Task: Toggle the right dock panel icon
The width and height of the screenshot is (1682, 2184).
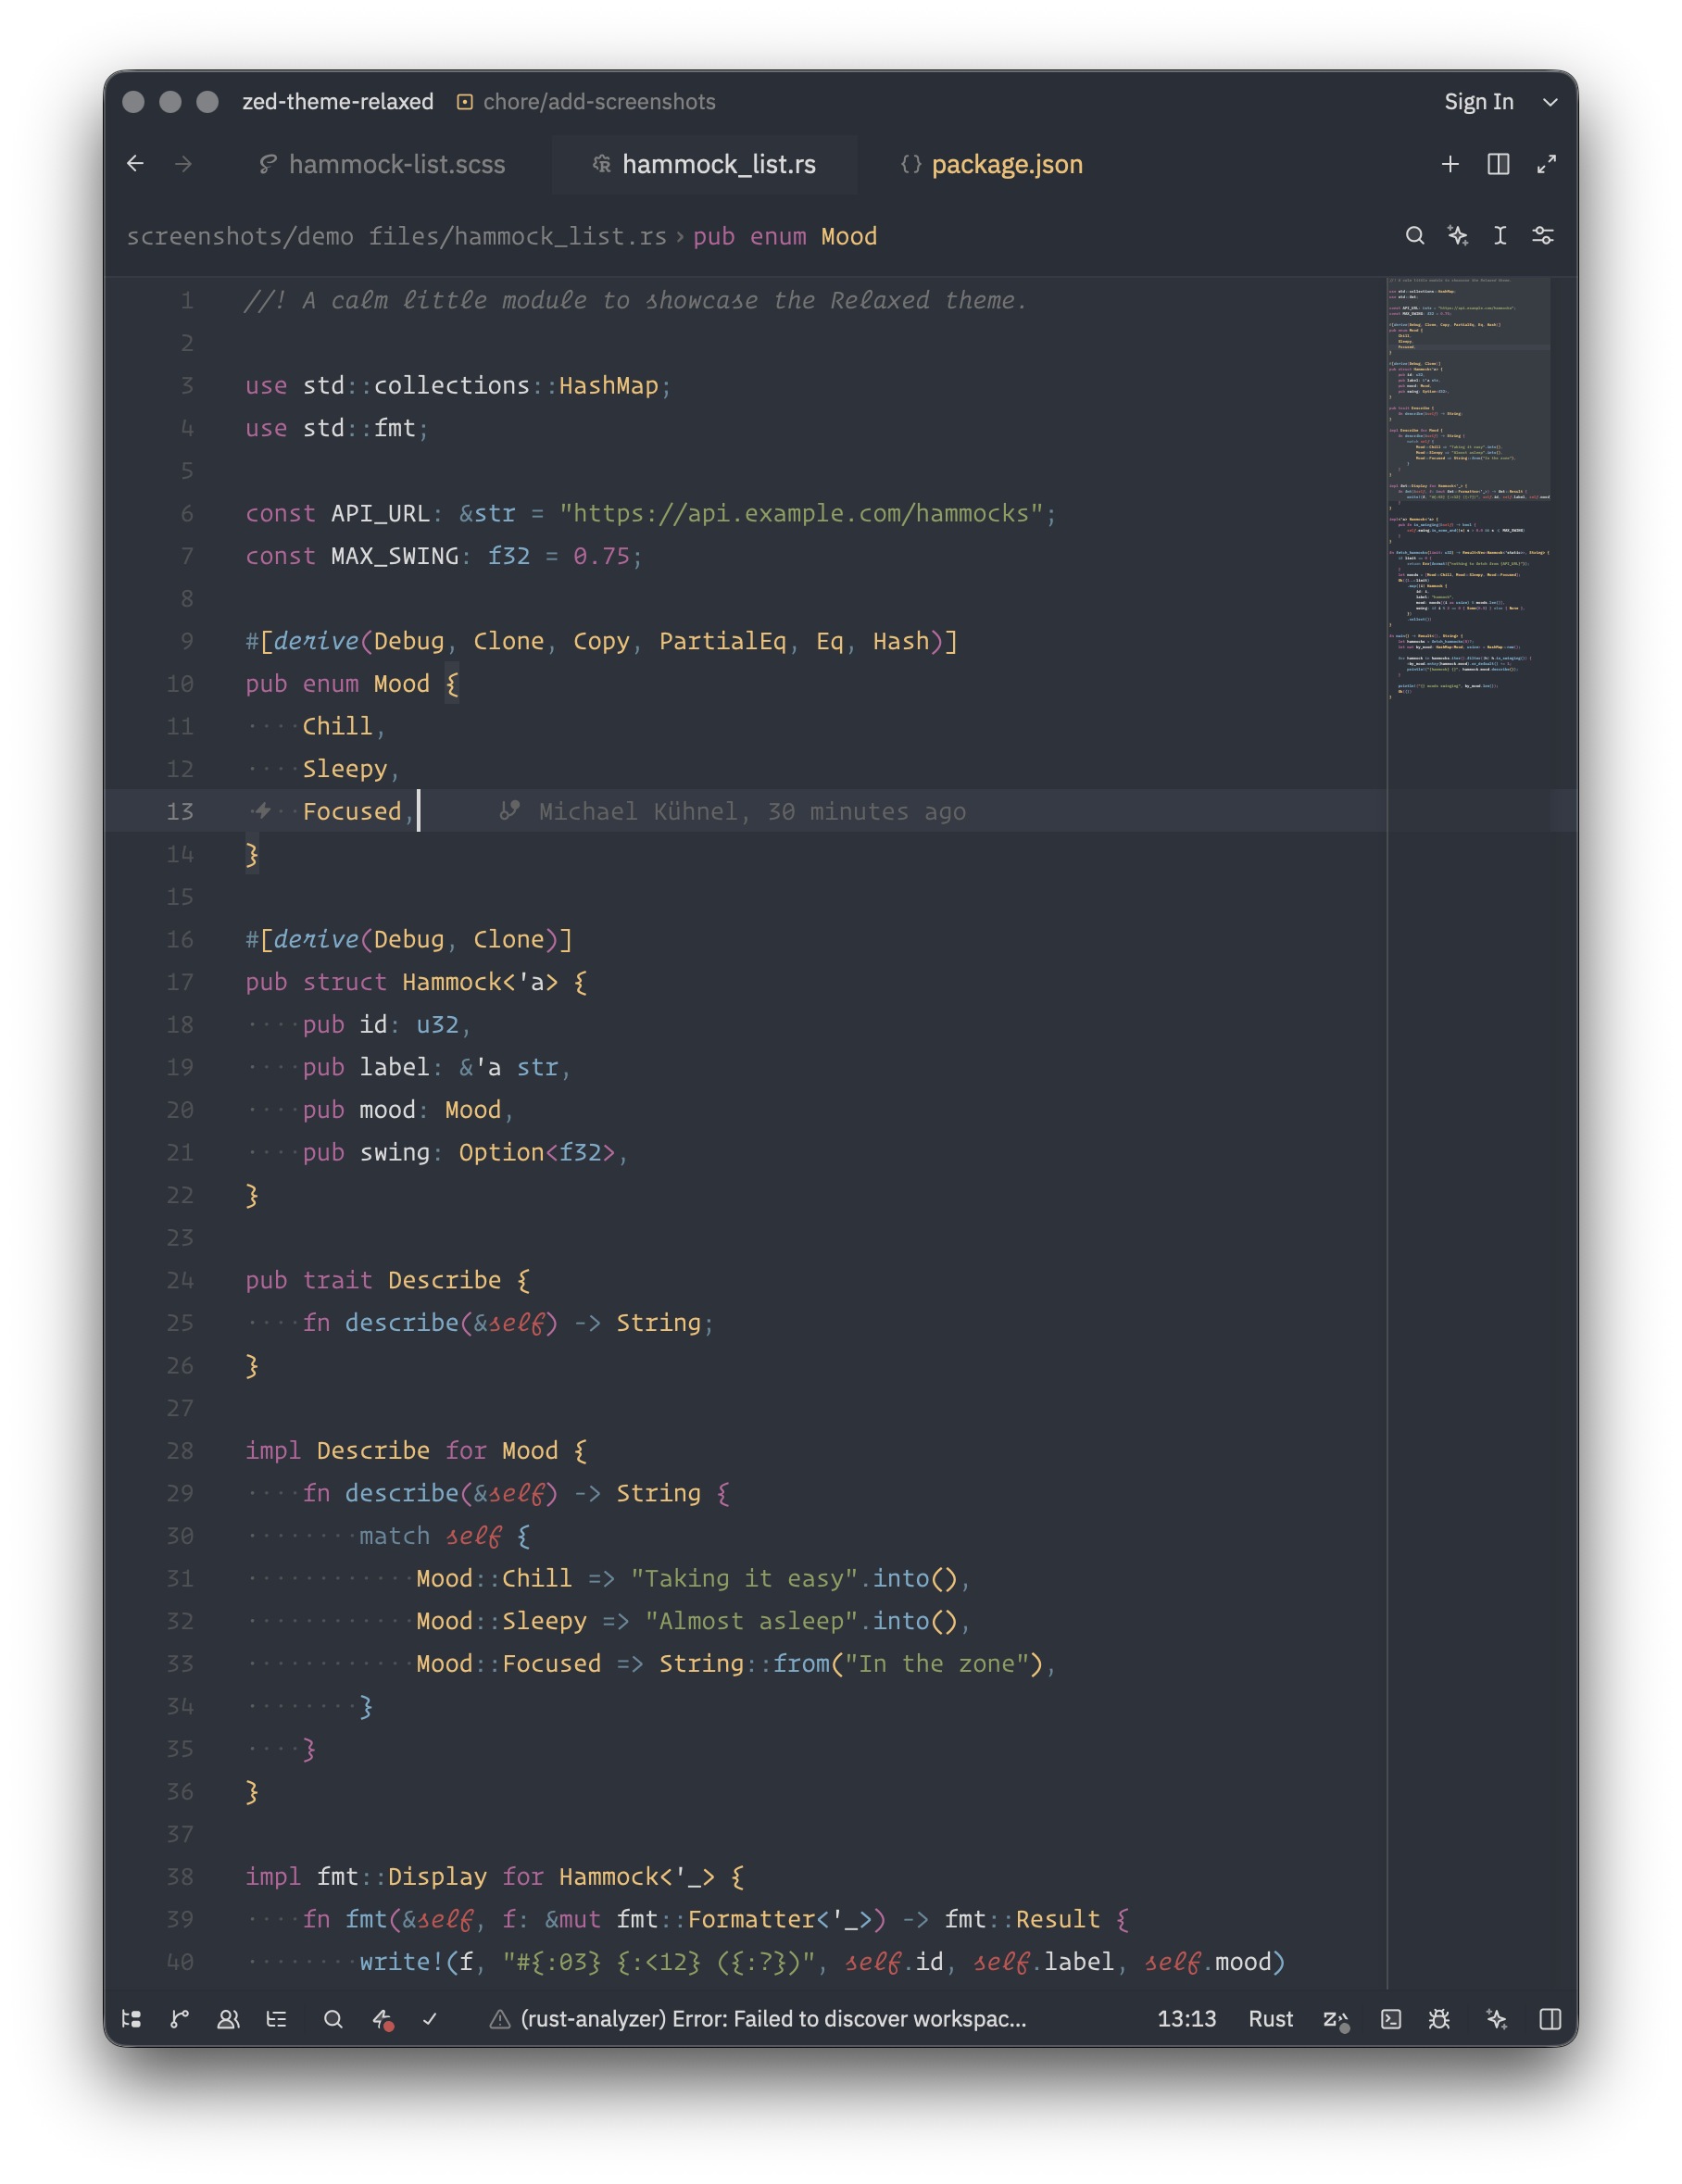Action: pos(1550,2018)
